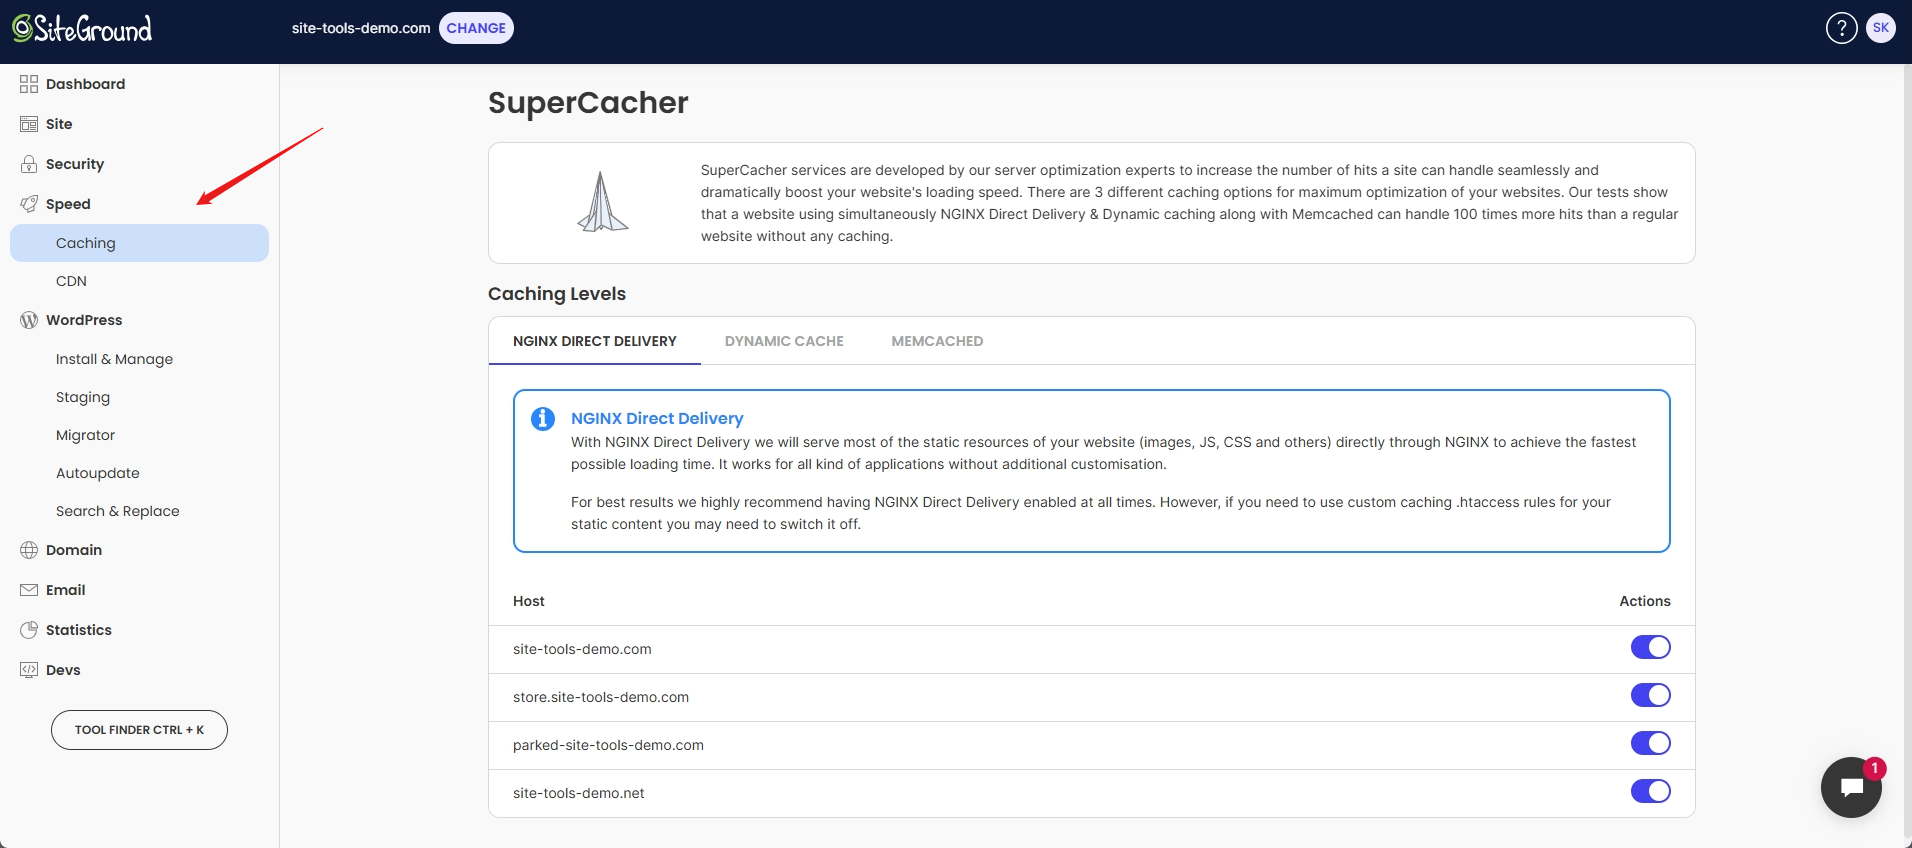Click the Site sidebar icon
The width and height of the screenshot is (1912, 848).
tap(29, 124)
